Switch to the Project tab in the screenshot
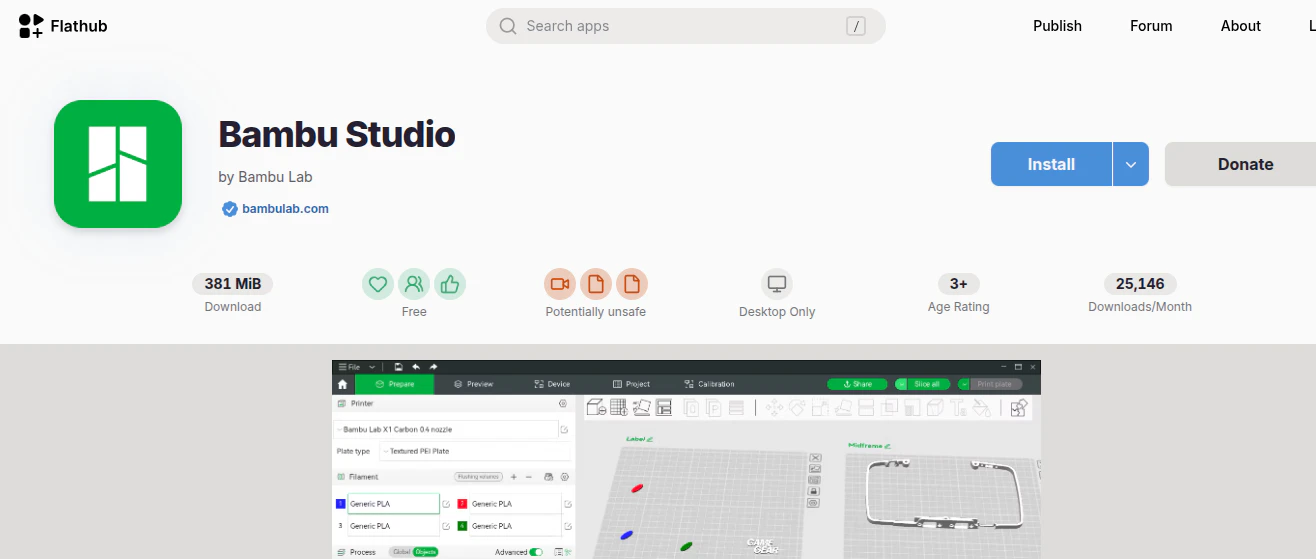 [632, 384]
